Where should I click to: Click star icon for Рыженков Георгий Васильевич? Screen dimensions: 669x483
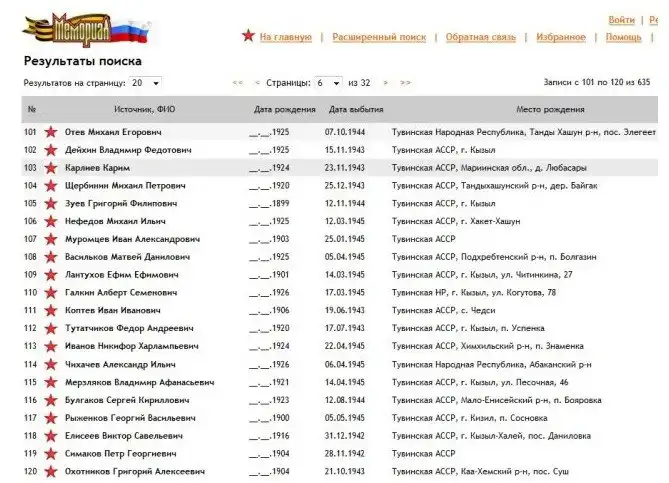(x=50, y=418)
